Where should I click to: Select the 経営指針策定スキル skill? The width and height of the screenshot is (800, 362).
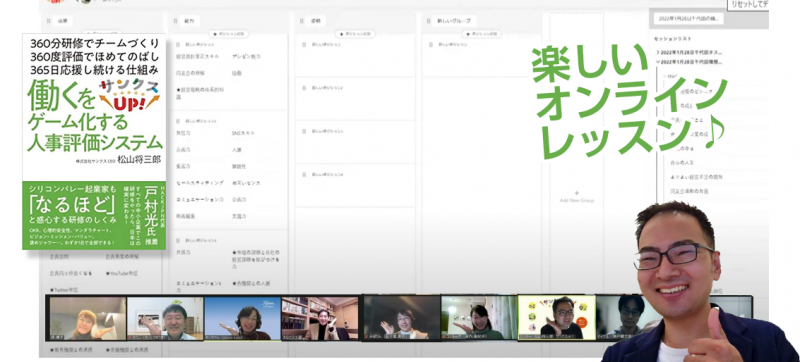pos(196,57)
